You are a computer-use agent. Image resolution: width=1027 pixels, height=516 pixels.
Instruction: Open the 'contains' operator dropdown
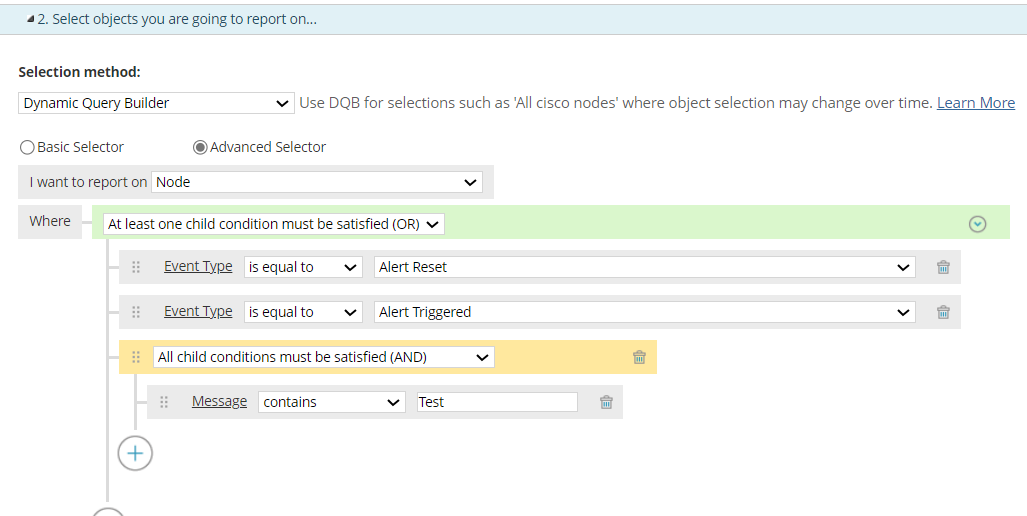[331, 402]
